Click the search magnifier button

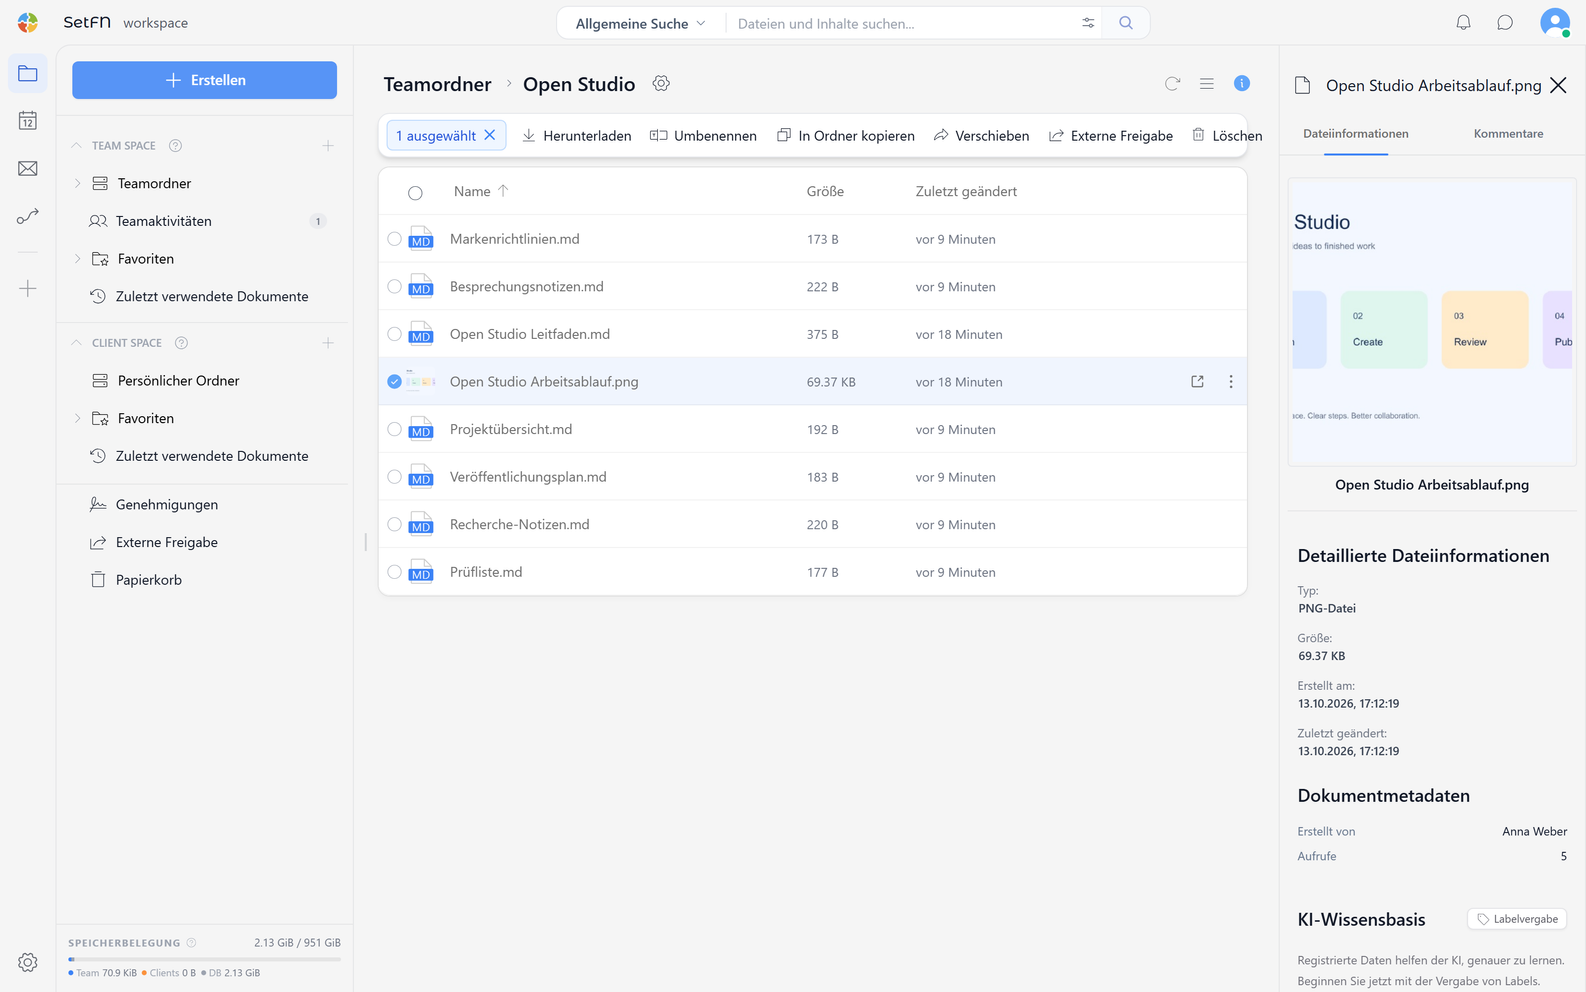click(1126, 23)
